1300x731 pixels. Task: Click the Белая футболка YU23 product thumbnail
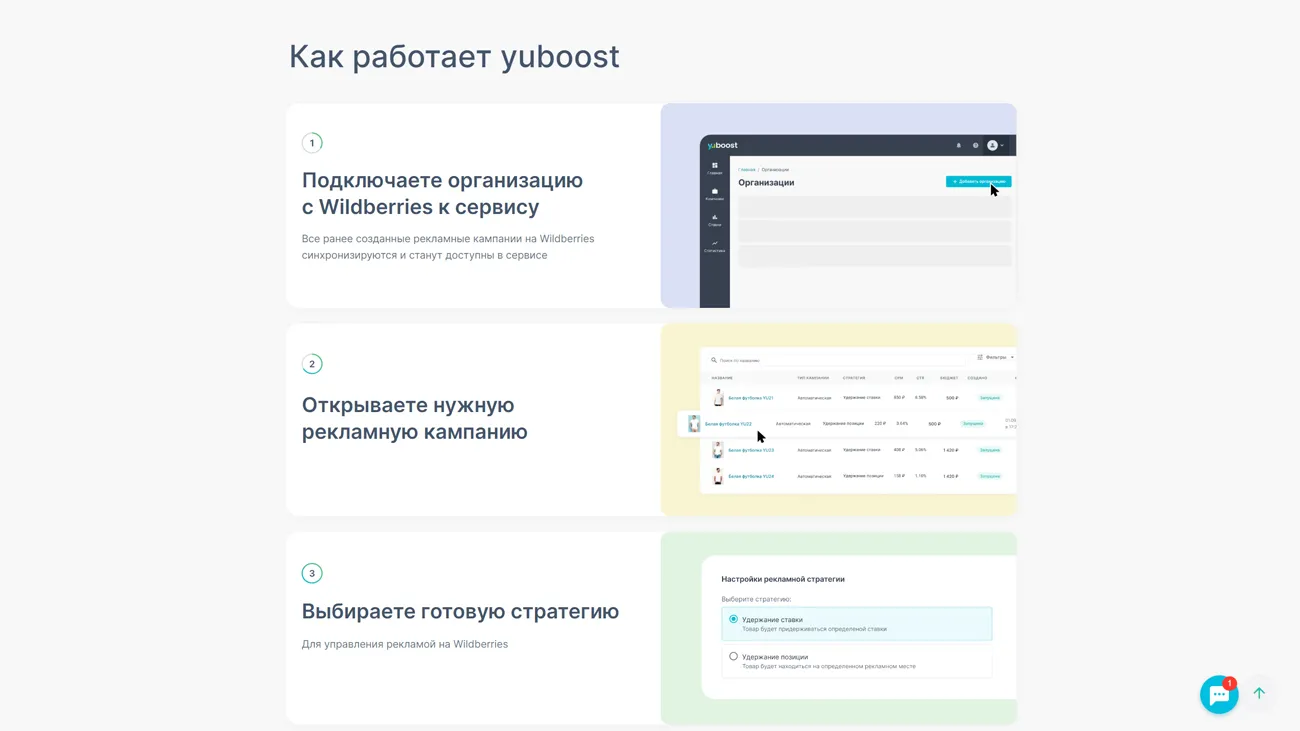(x=717, y=451)
